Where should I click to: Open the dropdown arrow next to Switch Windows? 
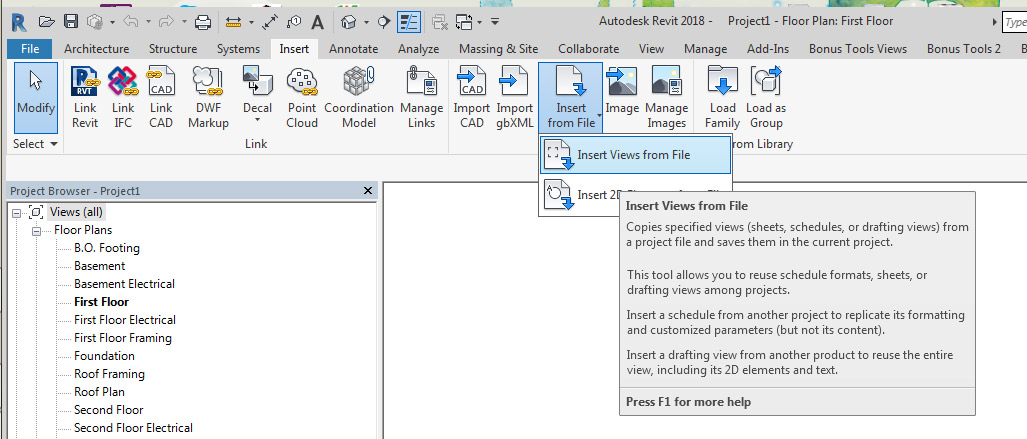(x=480, y=22)
